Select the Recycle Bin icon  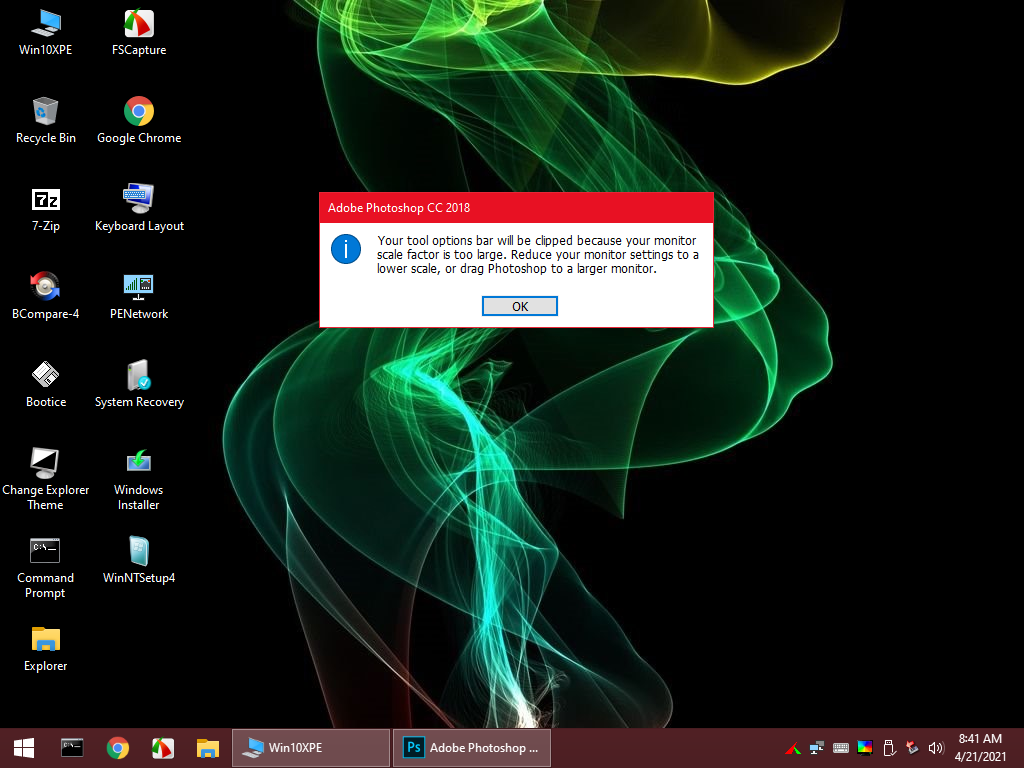coord(46,121)
